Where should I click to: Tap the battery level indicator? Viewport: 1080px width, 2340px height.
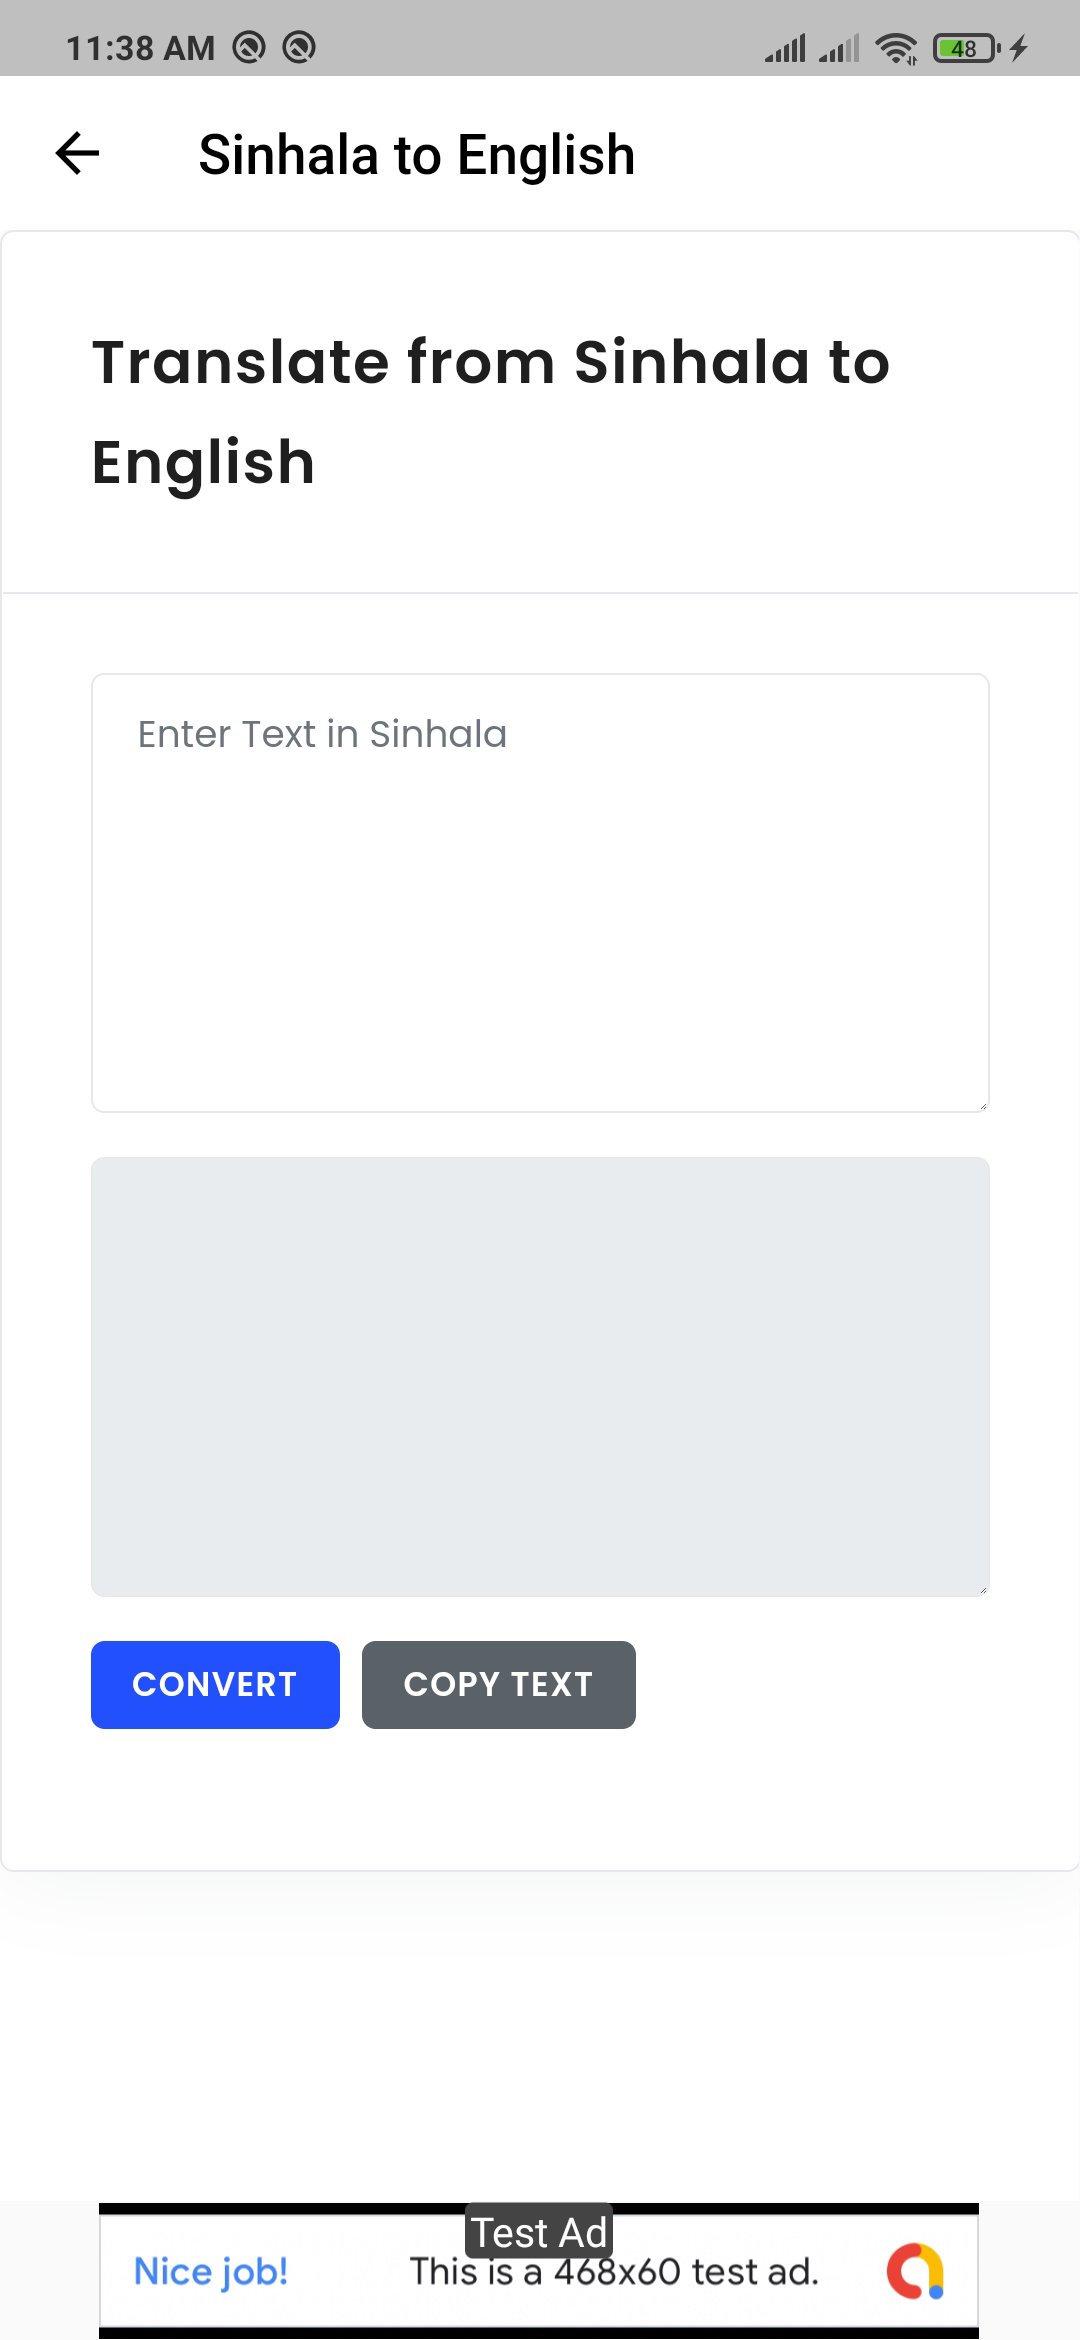965,48
